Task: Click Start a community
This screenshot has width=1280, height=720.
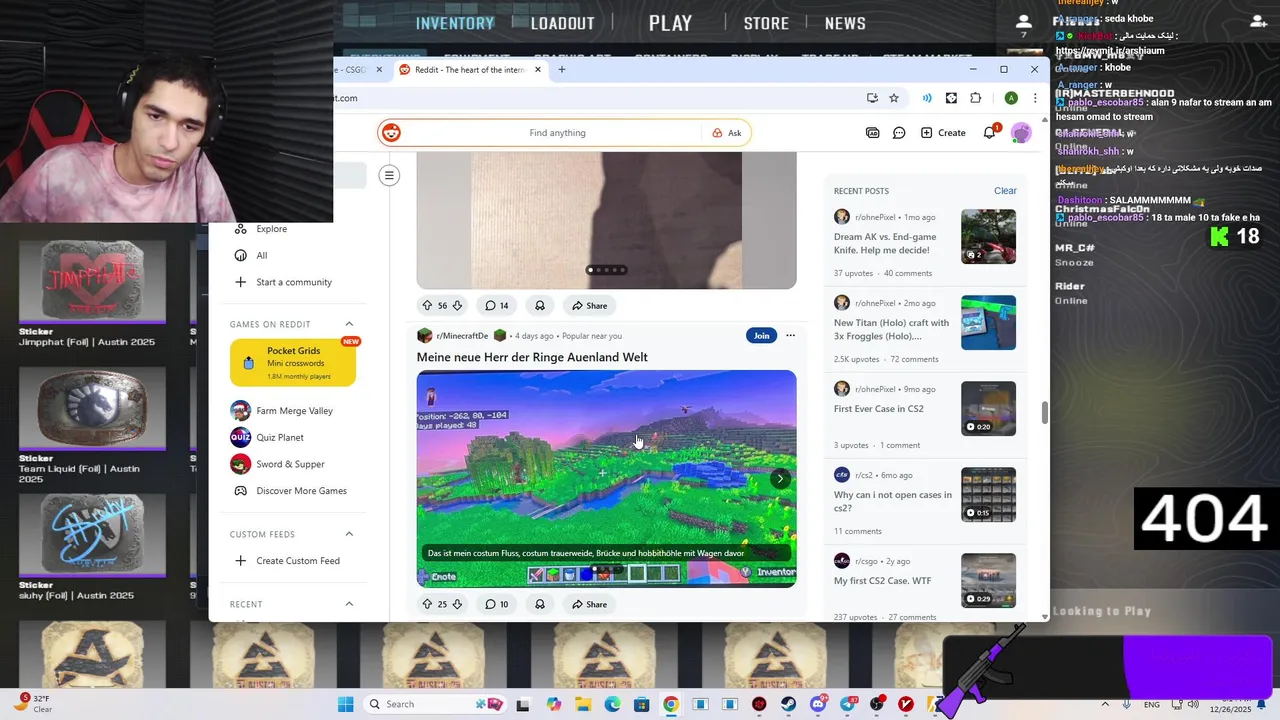Action: (293, 282)
